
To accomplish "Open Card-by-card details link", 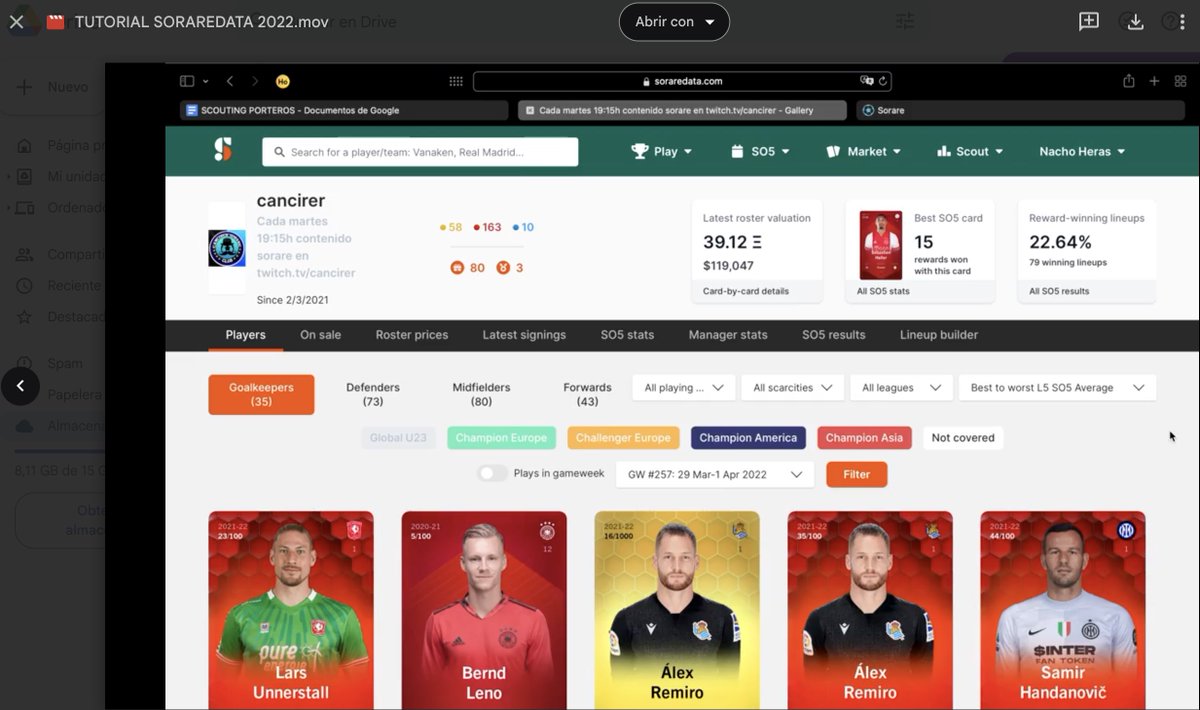I will (746, 291).
